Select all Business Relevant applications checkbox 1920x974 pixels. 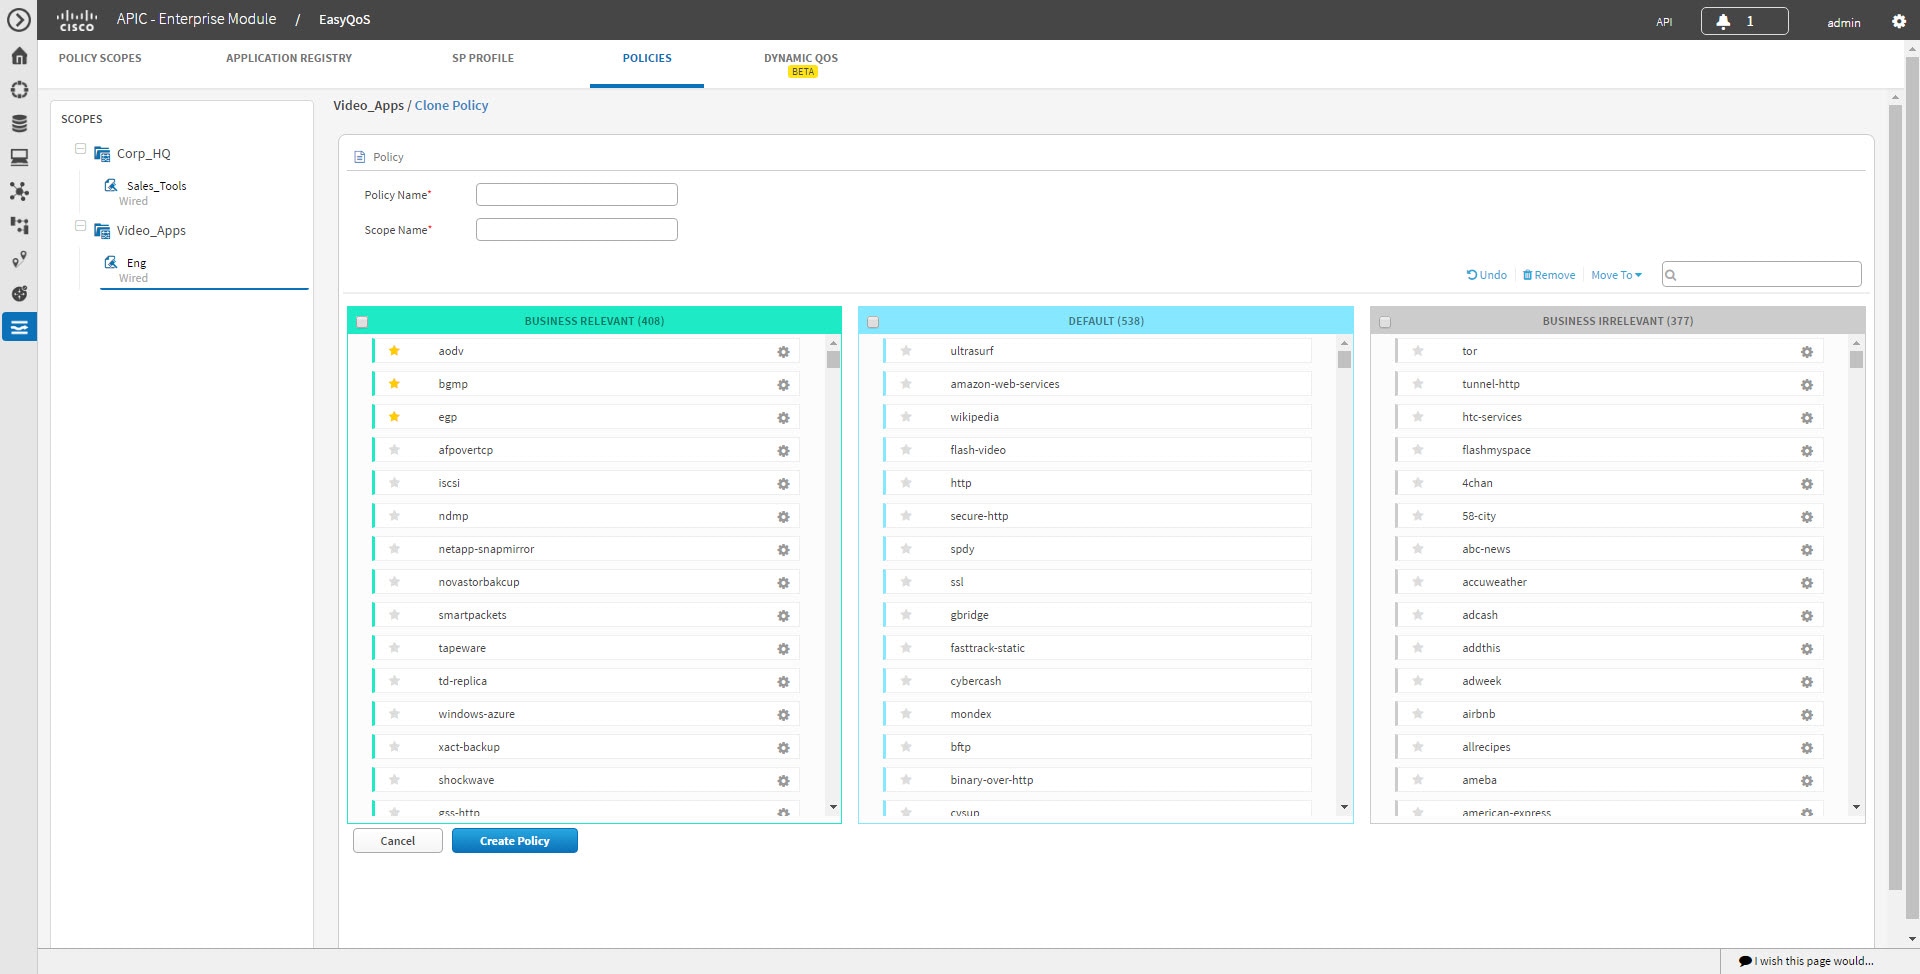coord(362,322)
